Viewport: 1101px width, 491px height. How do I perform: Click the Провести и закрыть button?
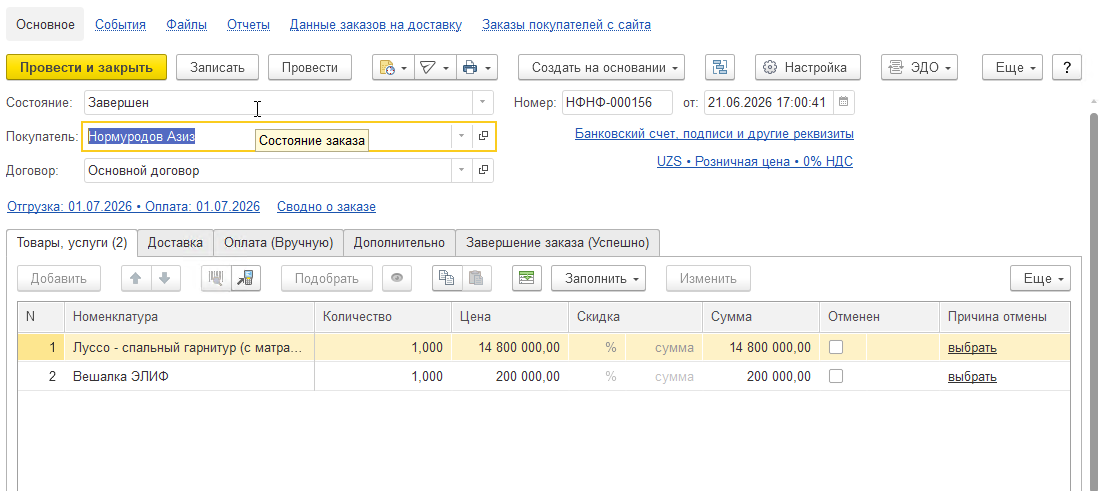[86, 67]
